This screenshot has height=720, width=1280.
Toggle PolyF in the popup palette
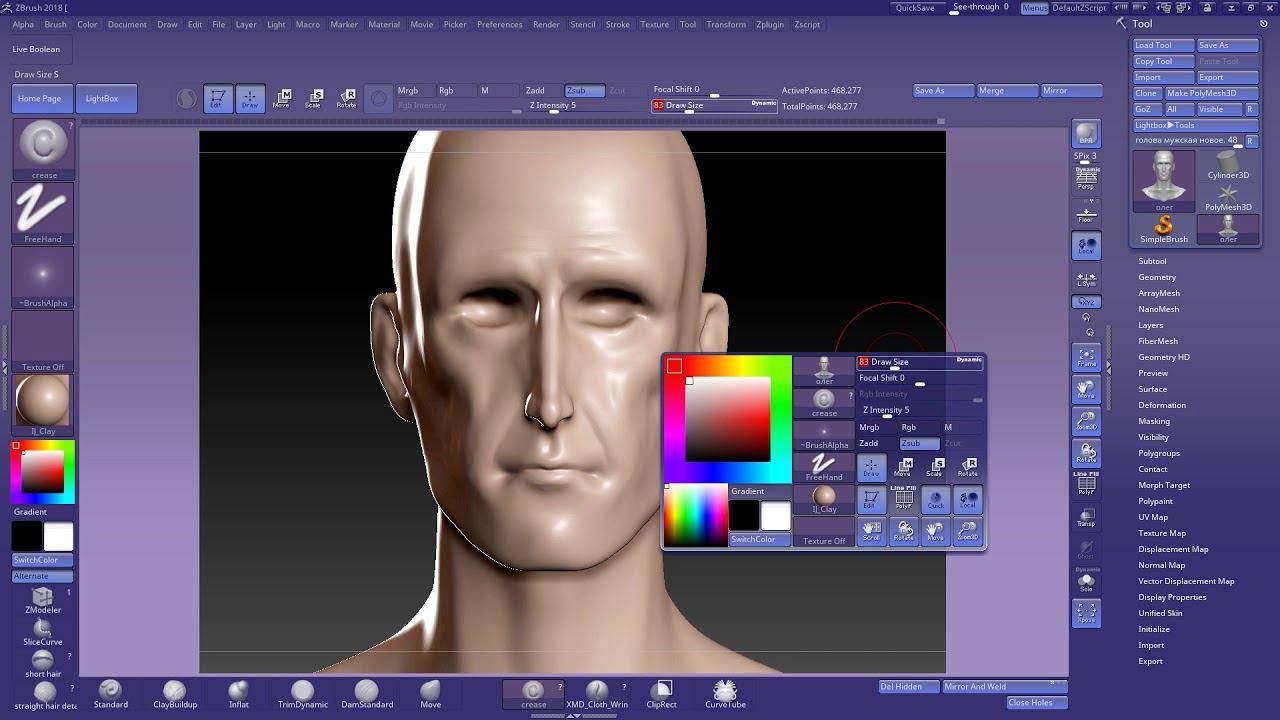903,499
